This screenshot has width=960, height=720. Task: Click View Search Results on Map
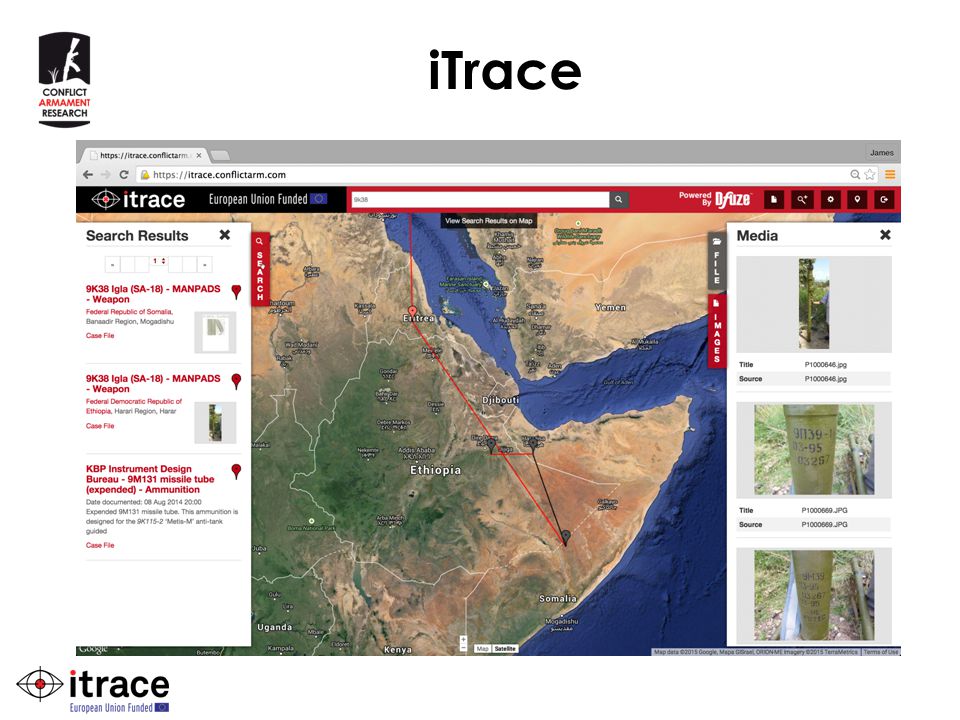pyautogui.click(x=489, y=221)
